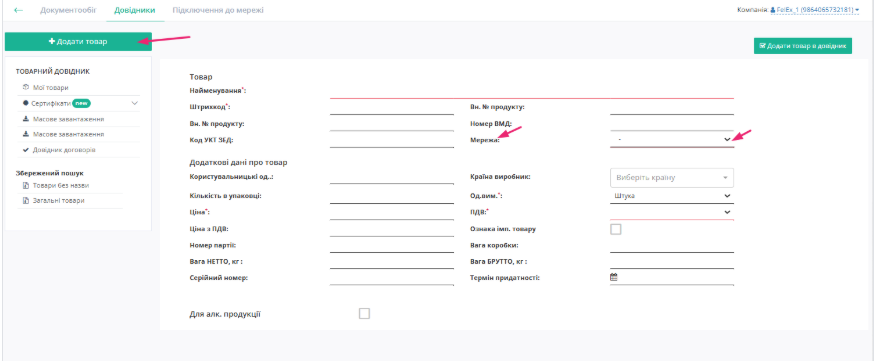Image resolution: width=875 pixels, height=361 pixels.
Task: Focus the Найменування input field
Action: tap(532, 92)
